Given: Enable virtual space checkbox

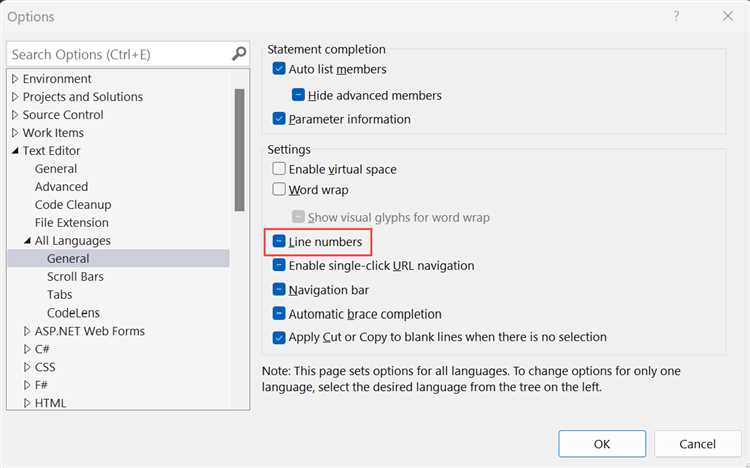Looking at the screenshot, I should coord(279,168).
